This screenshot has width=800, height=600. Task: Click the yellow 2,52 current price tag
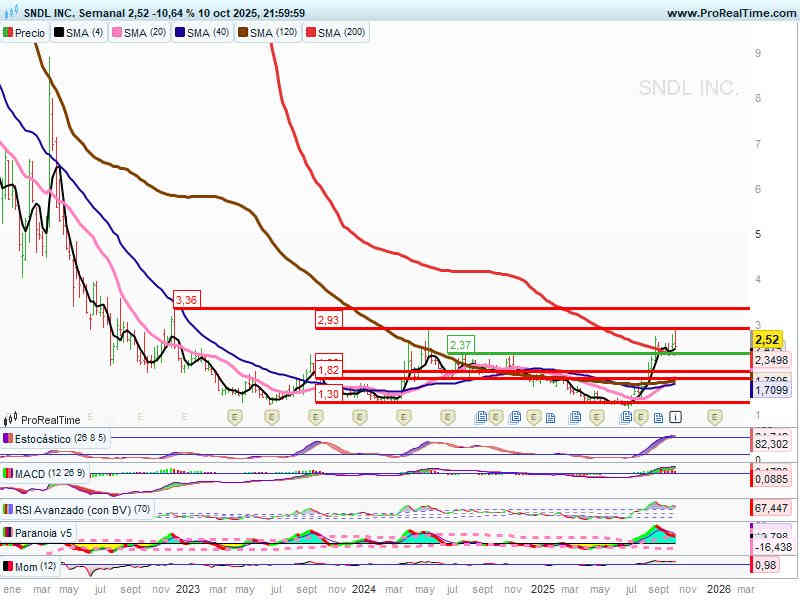tap(766, 340)
